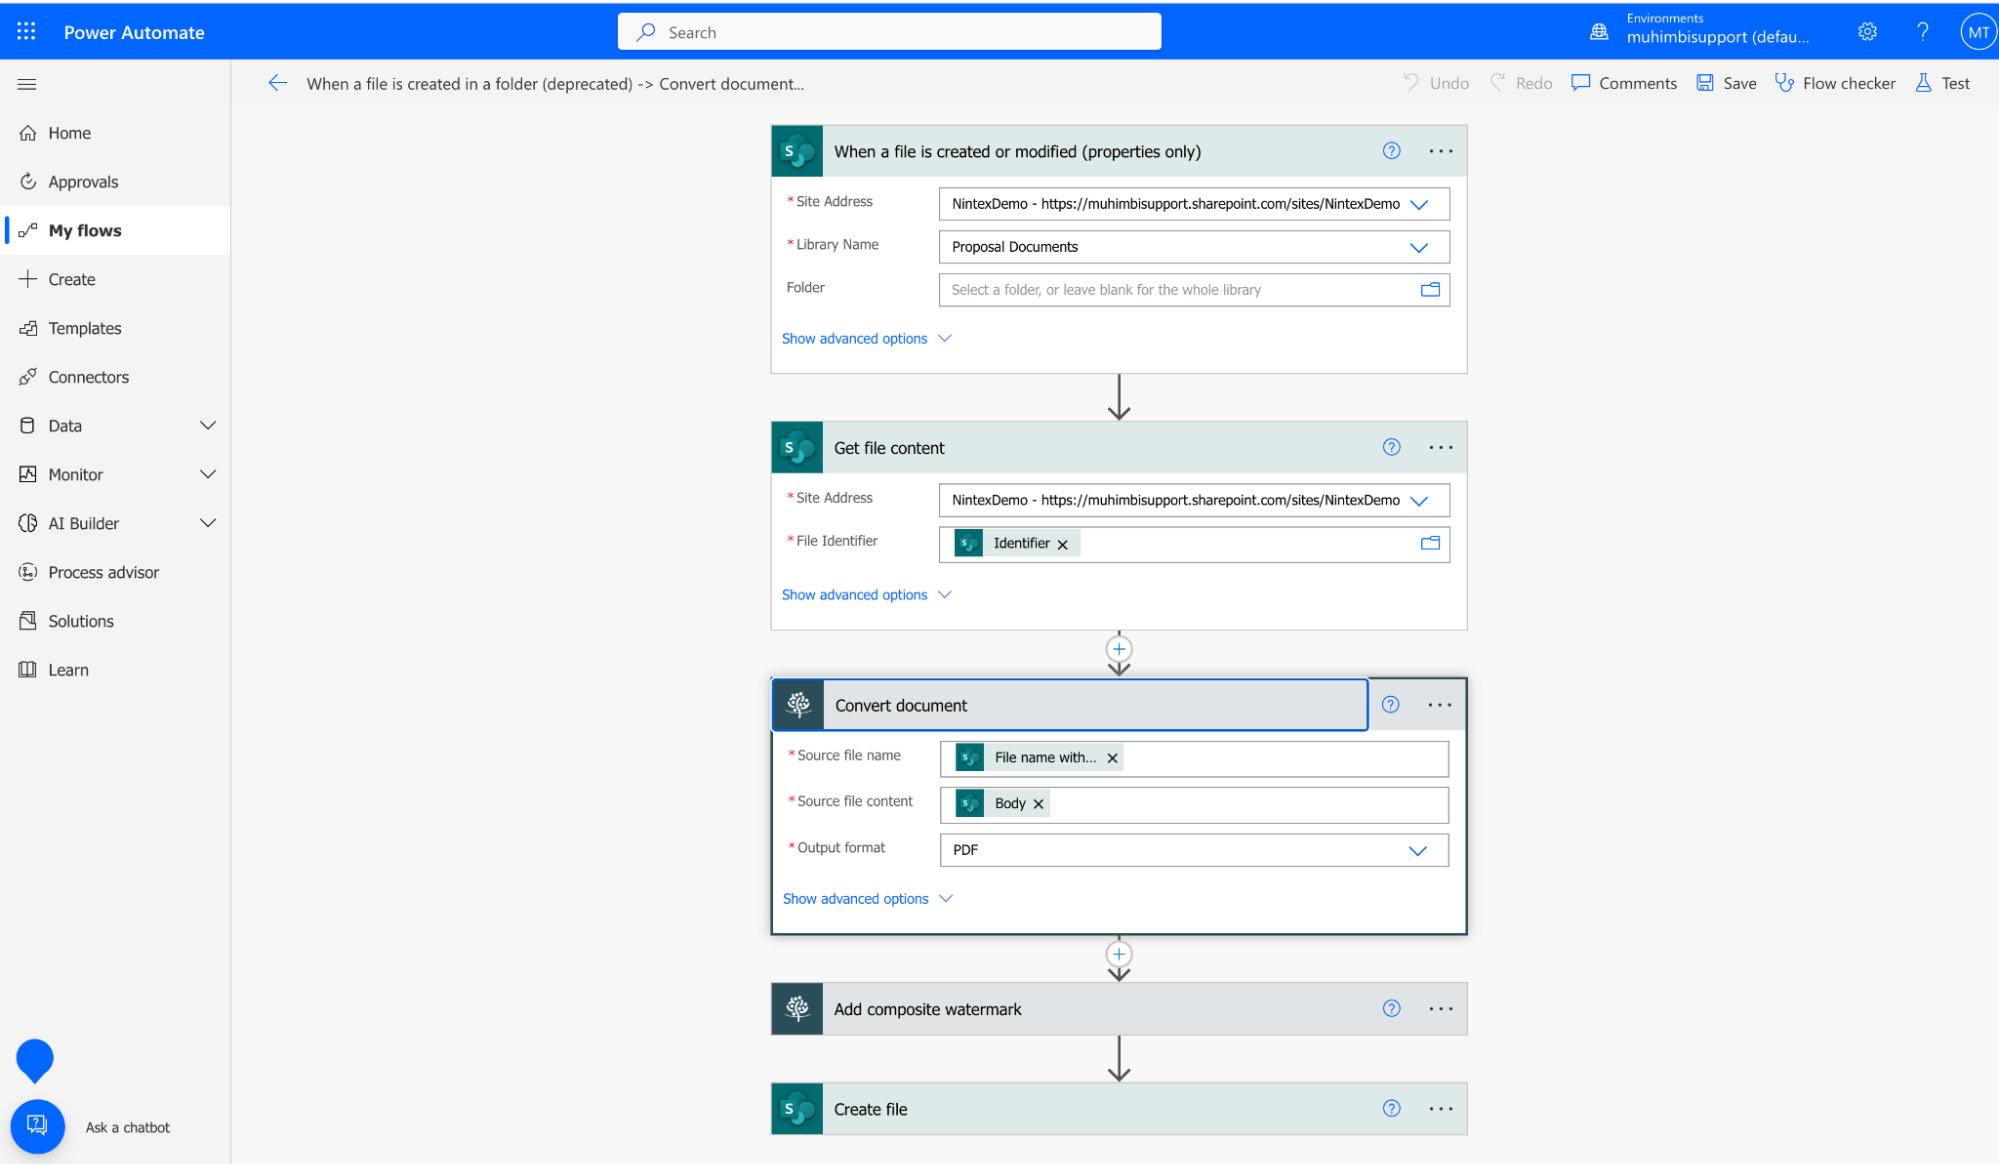Expand the AI Builder navigation section
1999x1165 pixels.
click(208, 523)
